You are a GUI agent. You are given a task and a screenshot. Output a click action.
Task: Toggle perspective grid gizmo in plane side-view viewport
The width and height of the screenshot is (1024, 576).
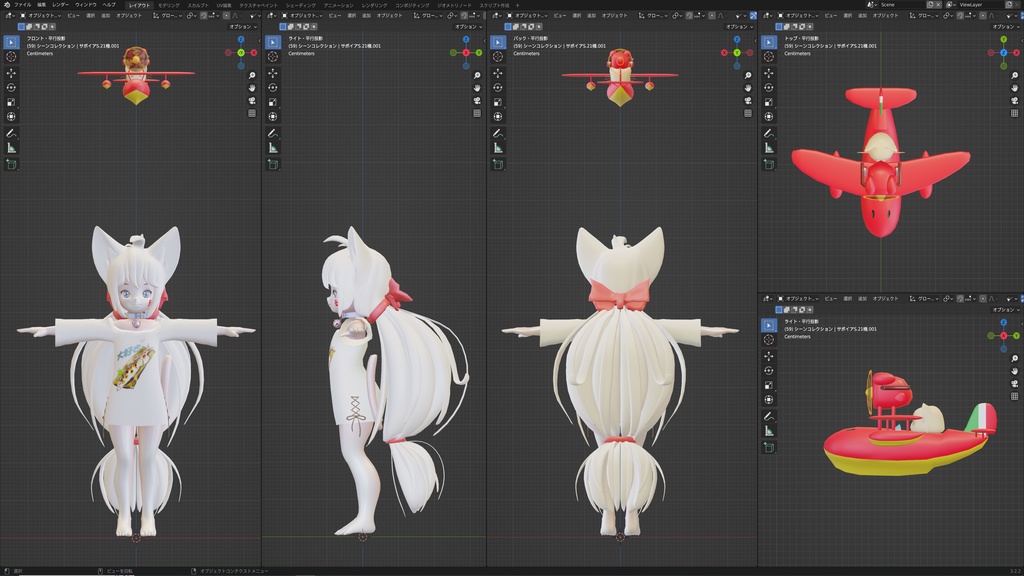(x=1014, y=396)
